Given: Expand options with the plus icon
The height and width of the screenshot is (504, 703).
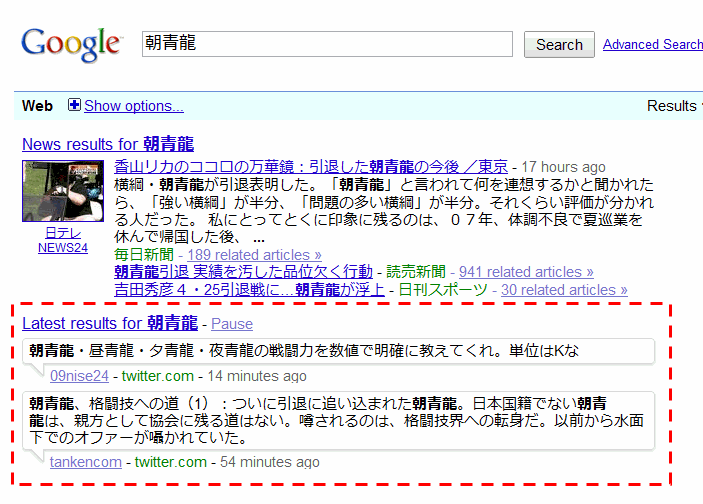Looking at the screenshot, I should (74, 106).
